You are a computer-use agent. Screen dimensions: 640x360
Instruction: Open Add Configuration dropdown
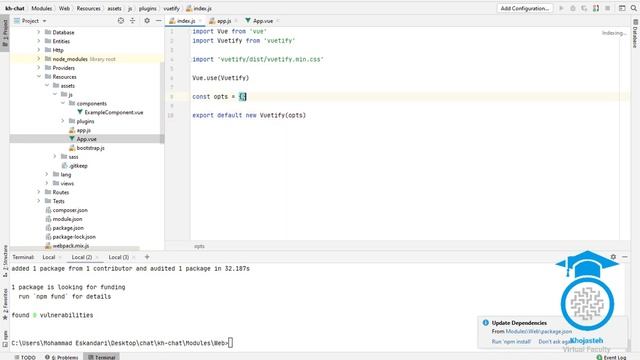(524, 8)
